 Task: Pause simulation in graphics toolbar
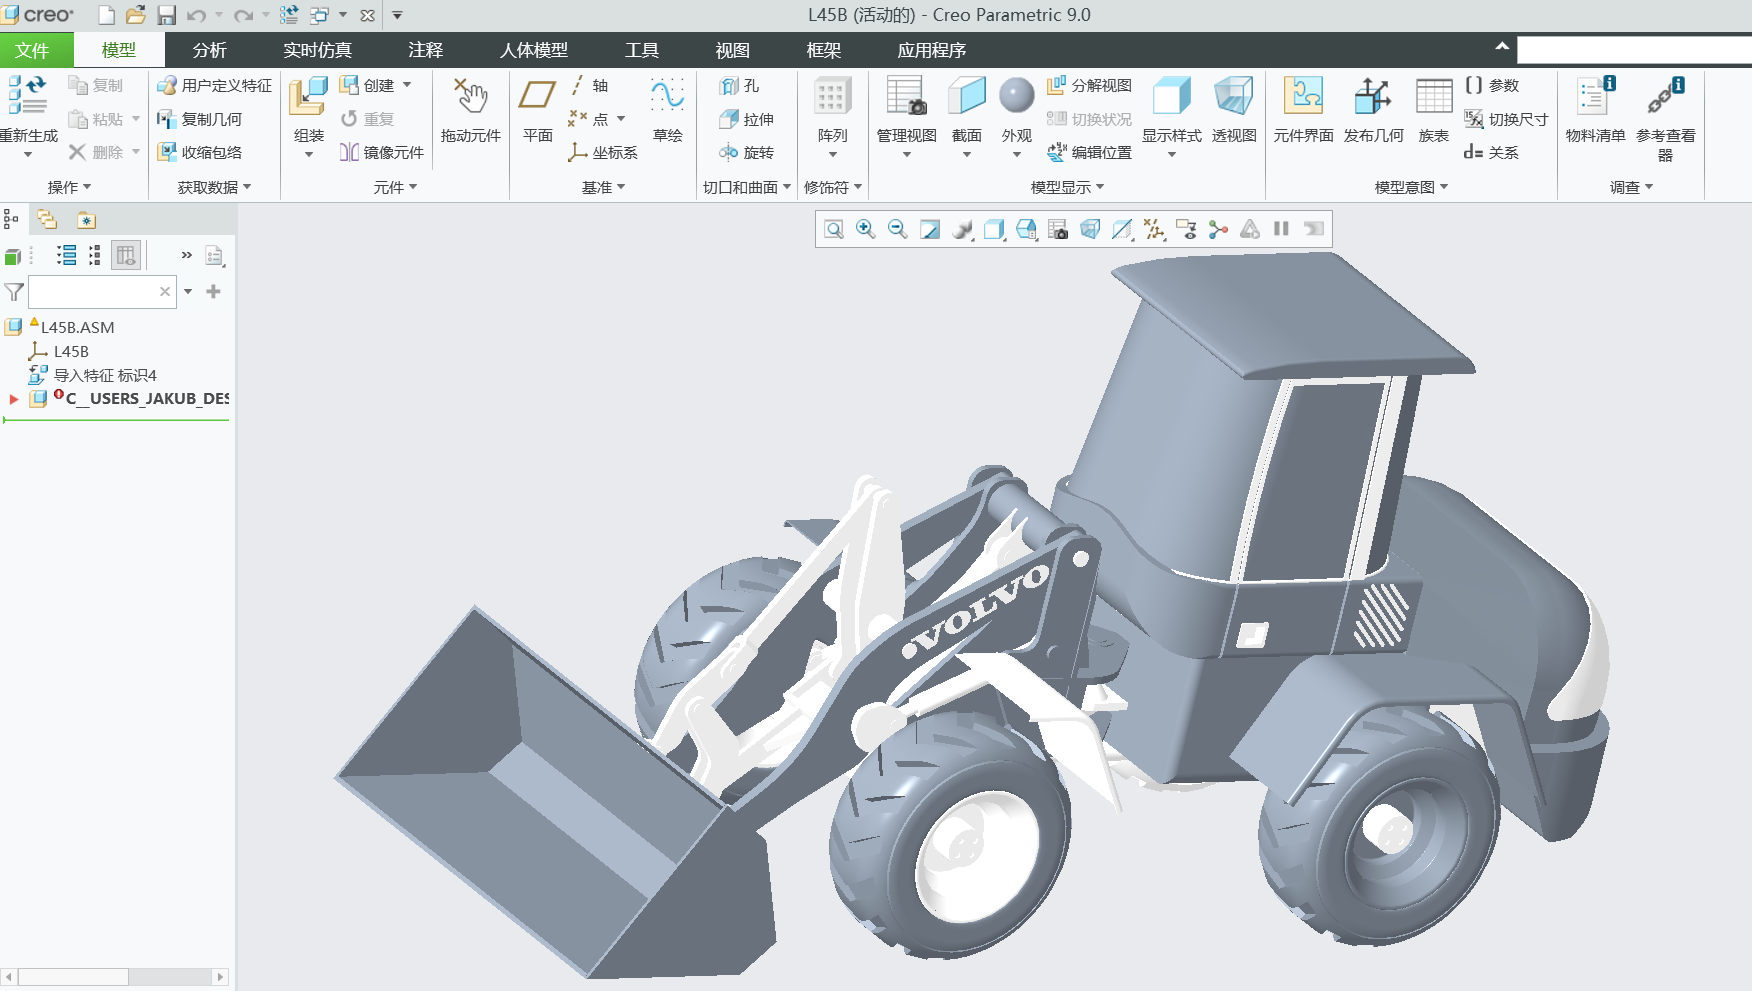coord(1281,229)
